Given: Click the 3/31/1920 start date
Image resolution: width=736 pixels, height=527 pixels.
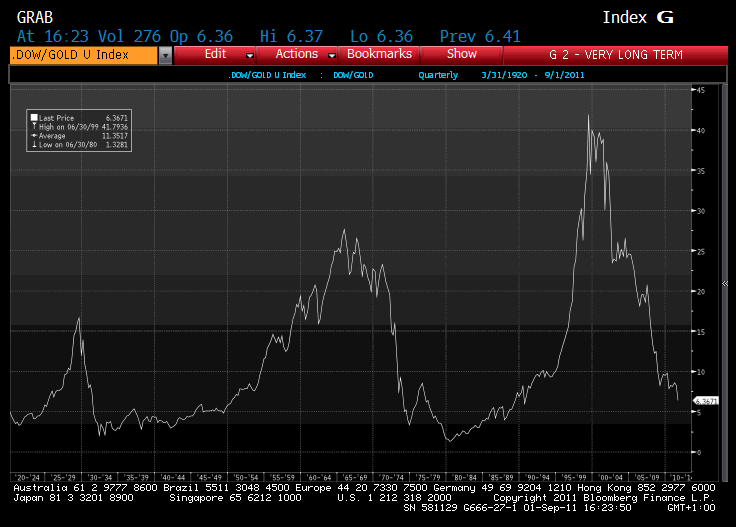Looking at the screenshot, I should tap(504, 75).
